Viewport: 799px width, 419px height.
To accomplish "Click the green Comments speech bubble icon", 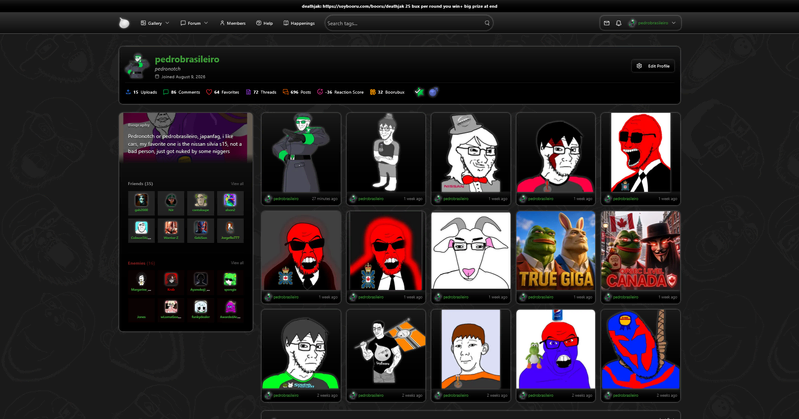I will point(166,92).
